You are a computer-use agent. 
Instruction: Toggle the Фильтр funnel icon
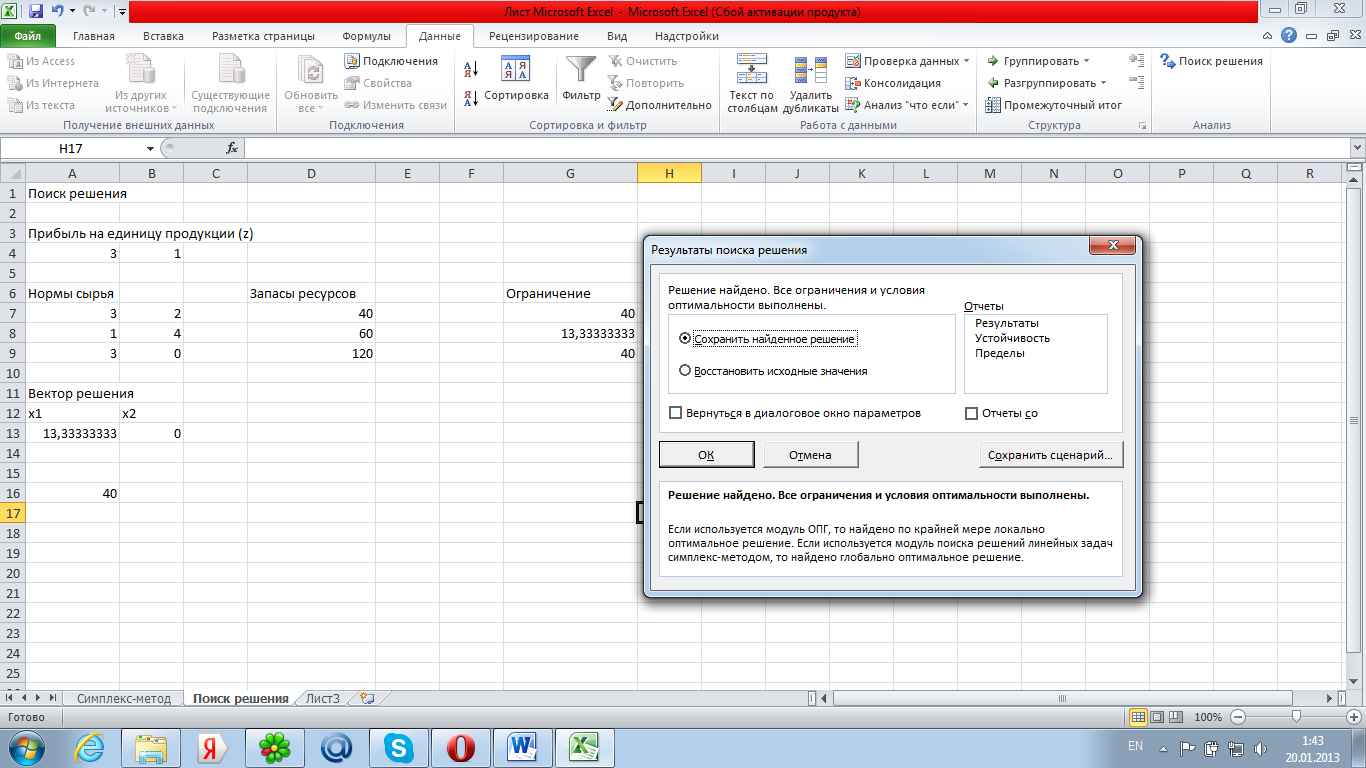tap(581, 69)
